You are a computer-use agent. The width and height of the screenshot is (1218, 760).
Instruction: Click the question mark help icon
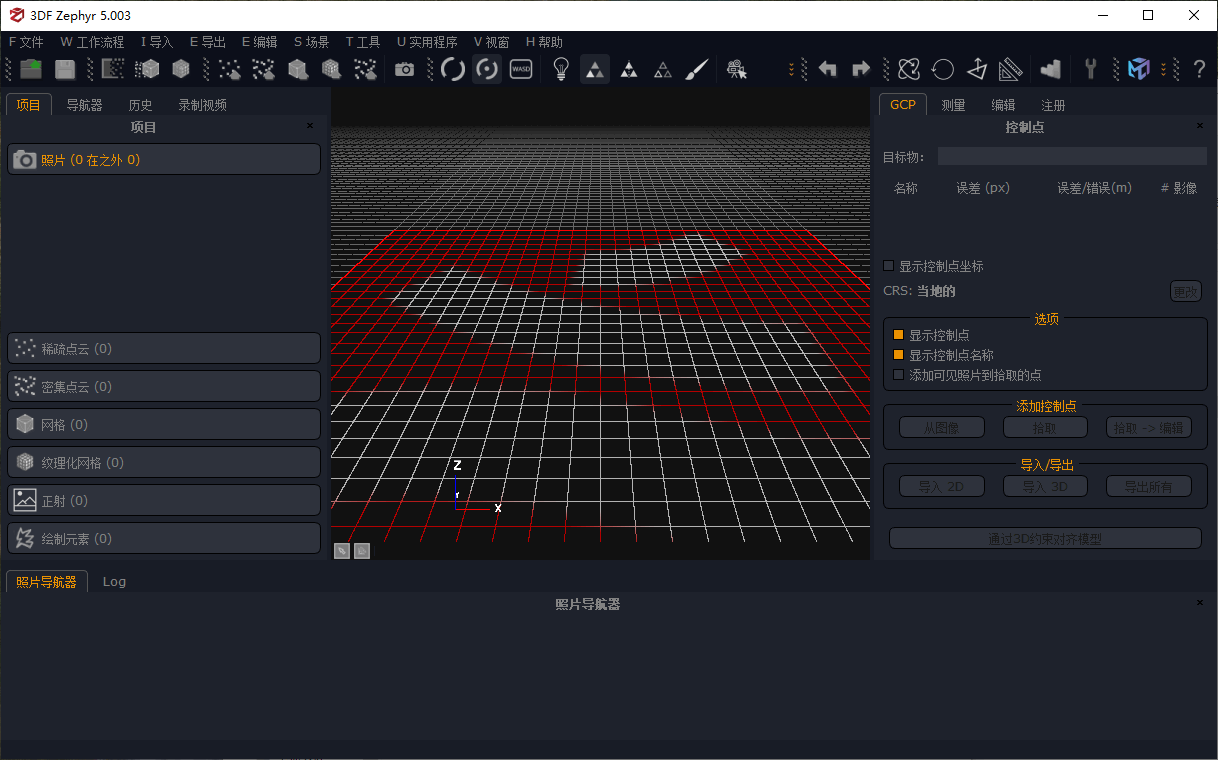[x=1199, y=69]
